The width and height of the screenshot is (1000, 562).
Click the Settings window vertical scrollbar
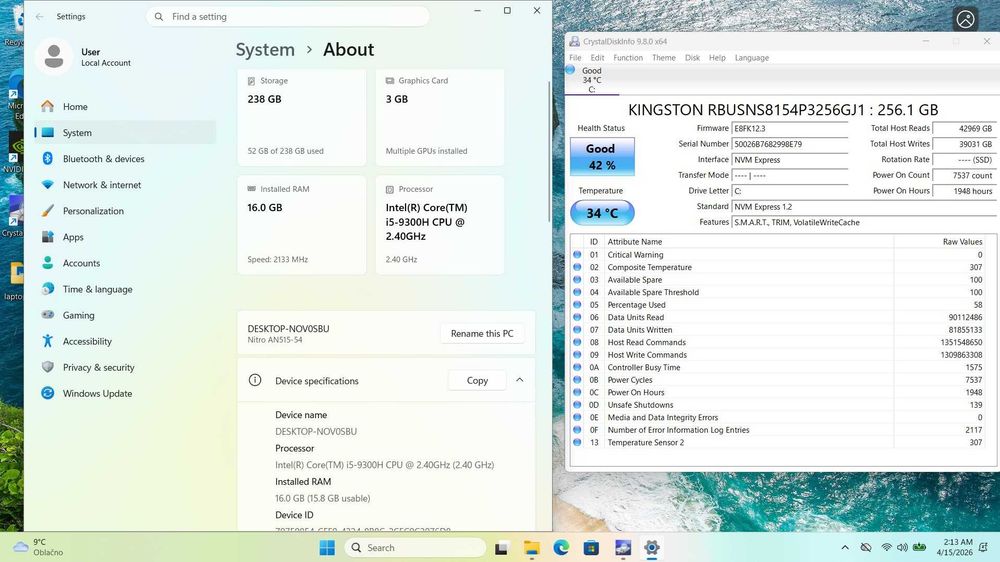coord(549,151)
